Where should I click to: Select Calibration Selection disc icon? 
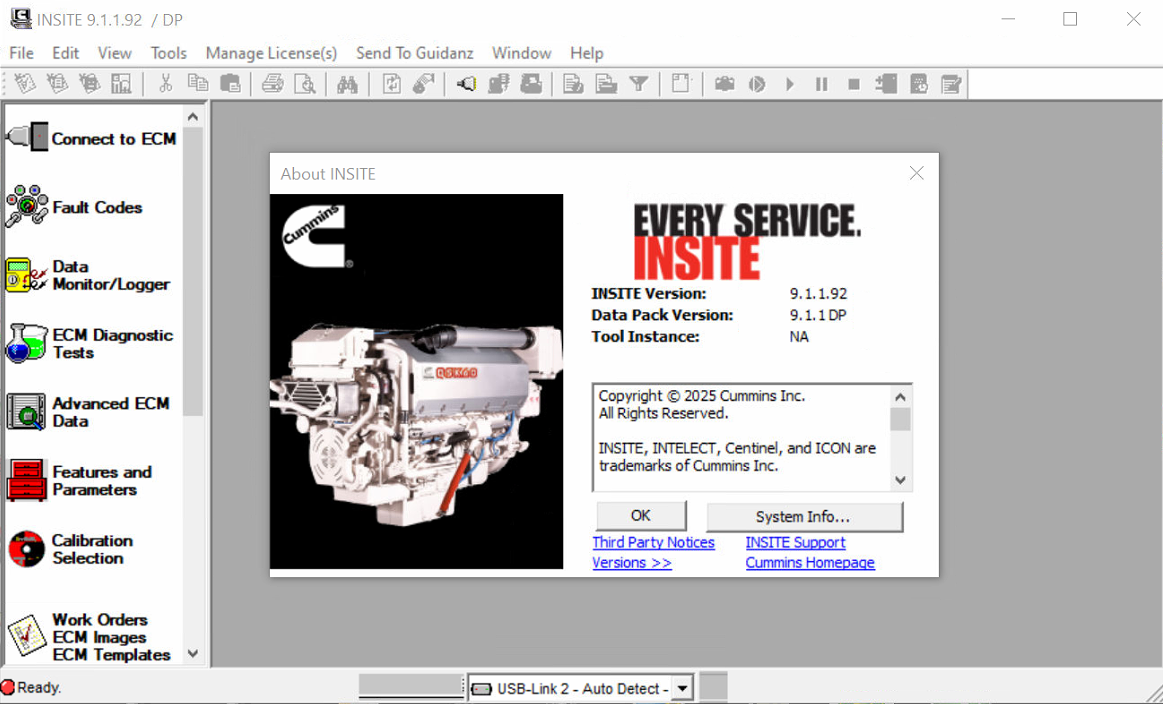click(27, 549)
